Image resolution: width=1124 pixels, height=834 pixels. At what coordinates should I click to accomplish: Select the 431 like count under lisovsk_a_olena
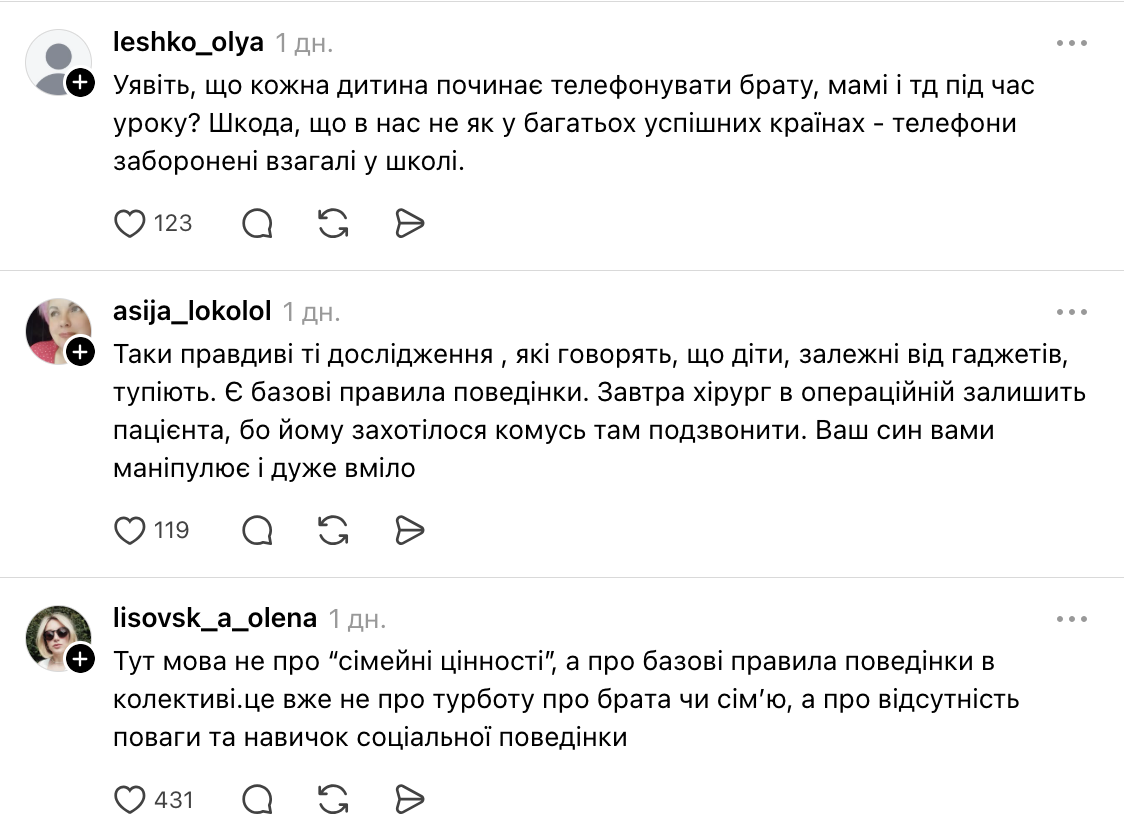pyautogui.click(x=172, y=800)
